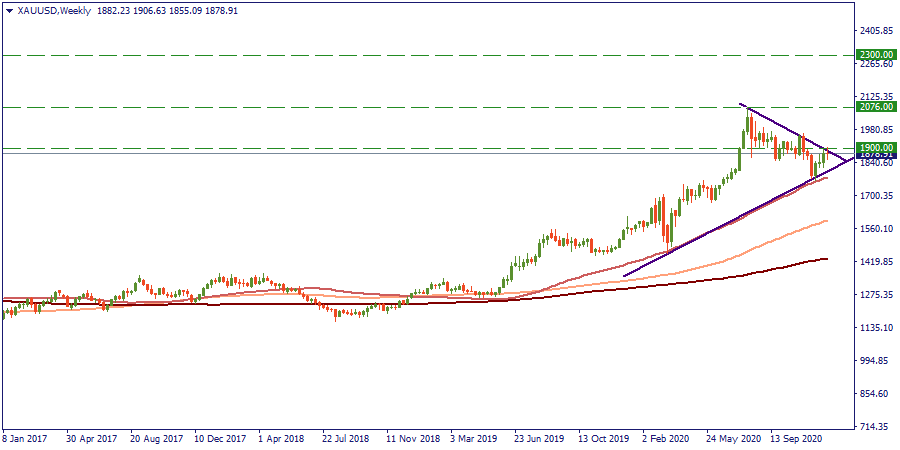Click the 13 Sep 2020 date label
This screenshot has height=450, width=900.
798,439
